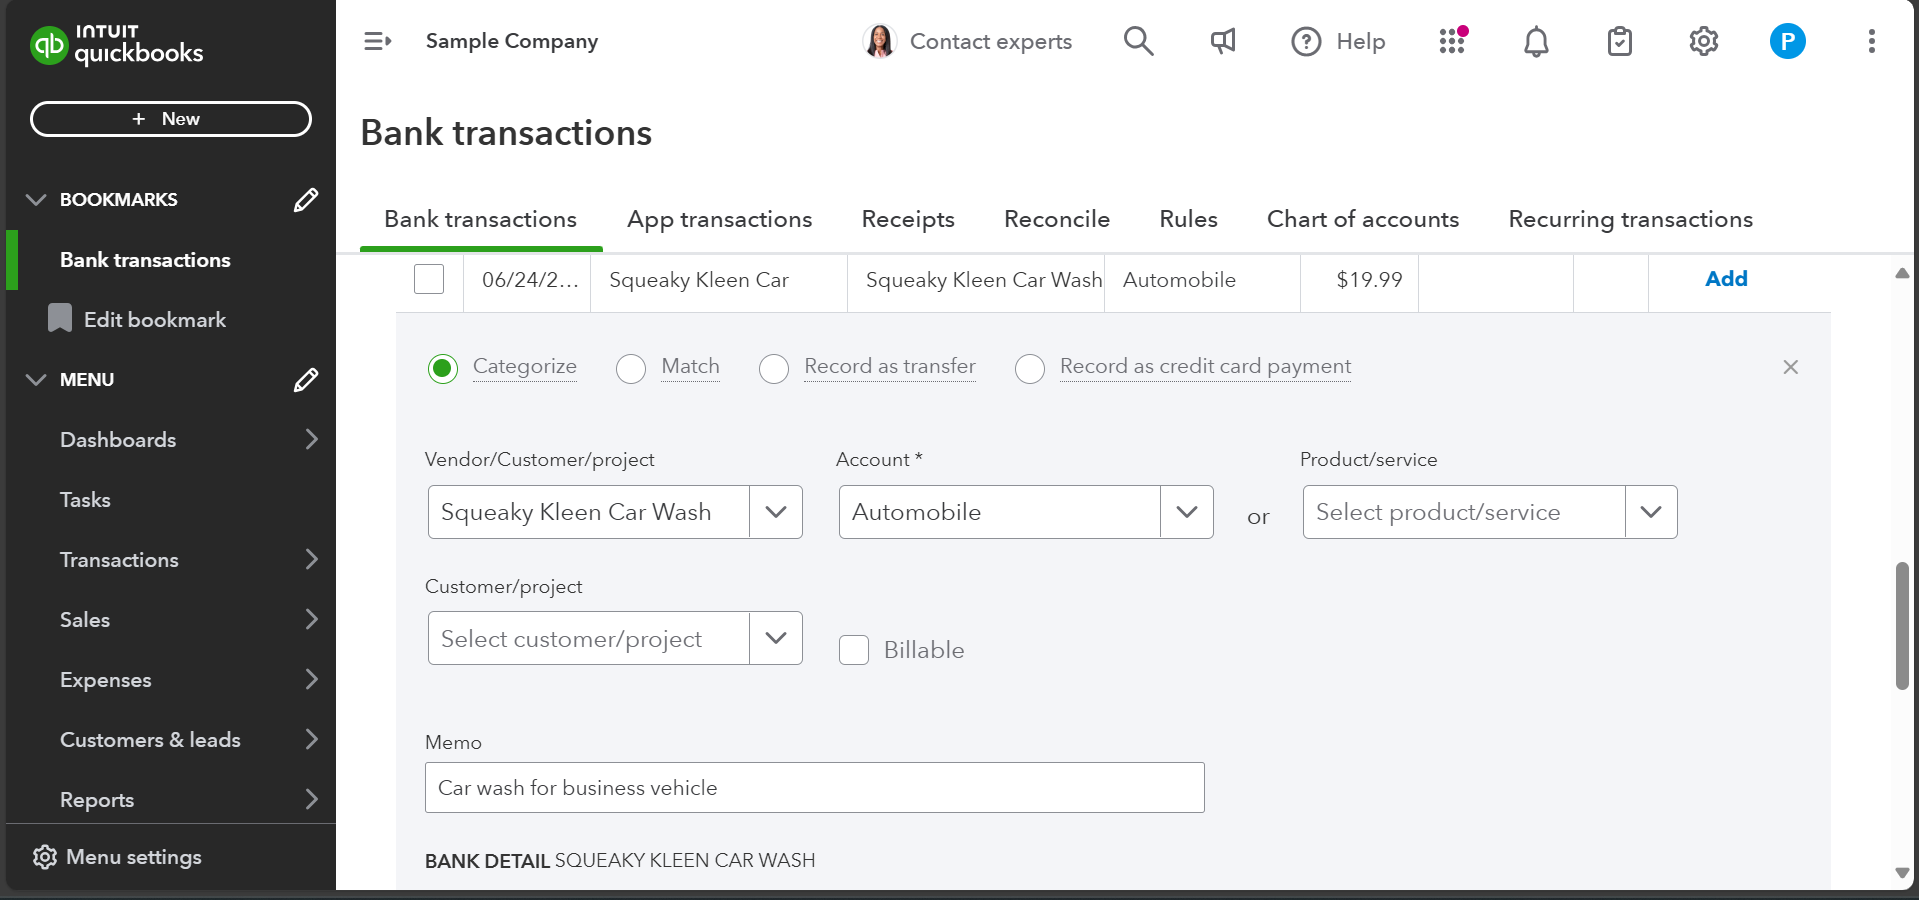Open the search magnifier icon
1919x900 pixels.
click(x=1138, y=41)
